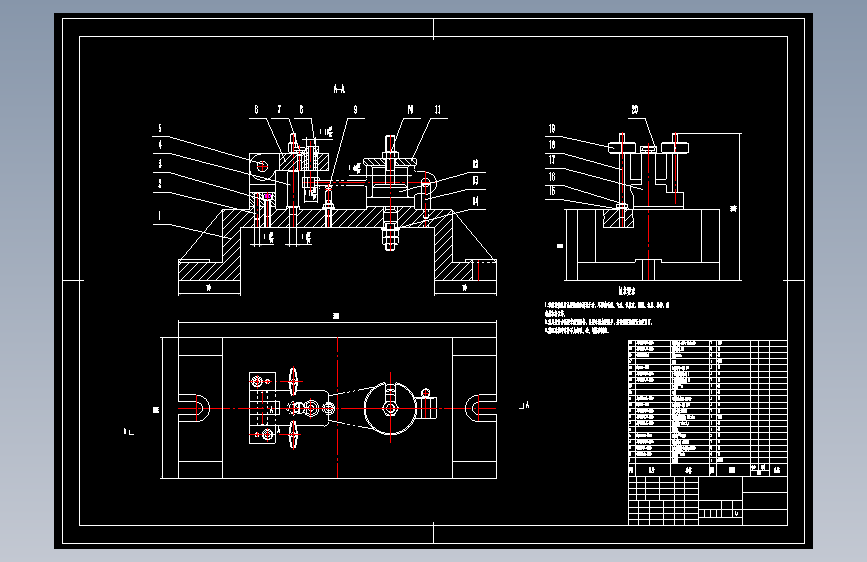Select the right foot width dimension in section
The height and width of the screenshot is (562, 867).
[x=464, y=288]
